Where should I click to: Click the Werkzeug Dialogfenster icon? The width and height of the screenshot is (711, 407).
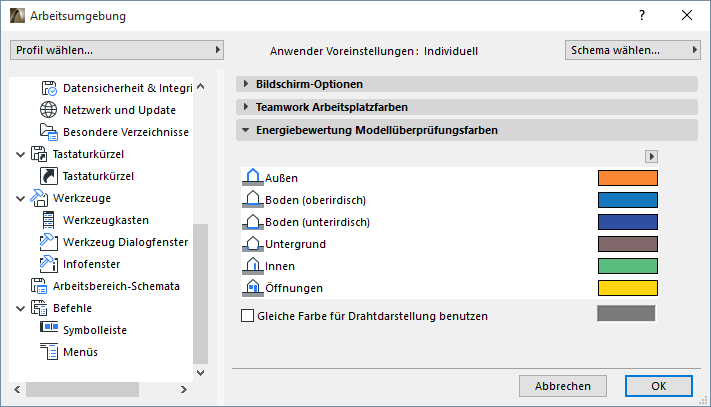pyautogui.click(x=50, y=242)
